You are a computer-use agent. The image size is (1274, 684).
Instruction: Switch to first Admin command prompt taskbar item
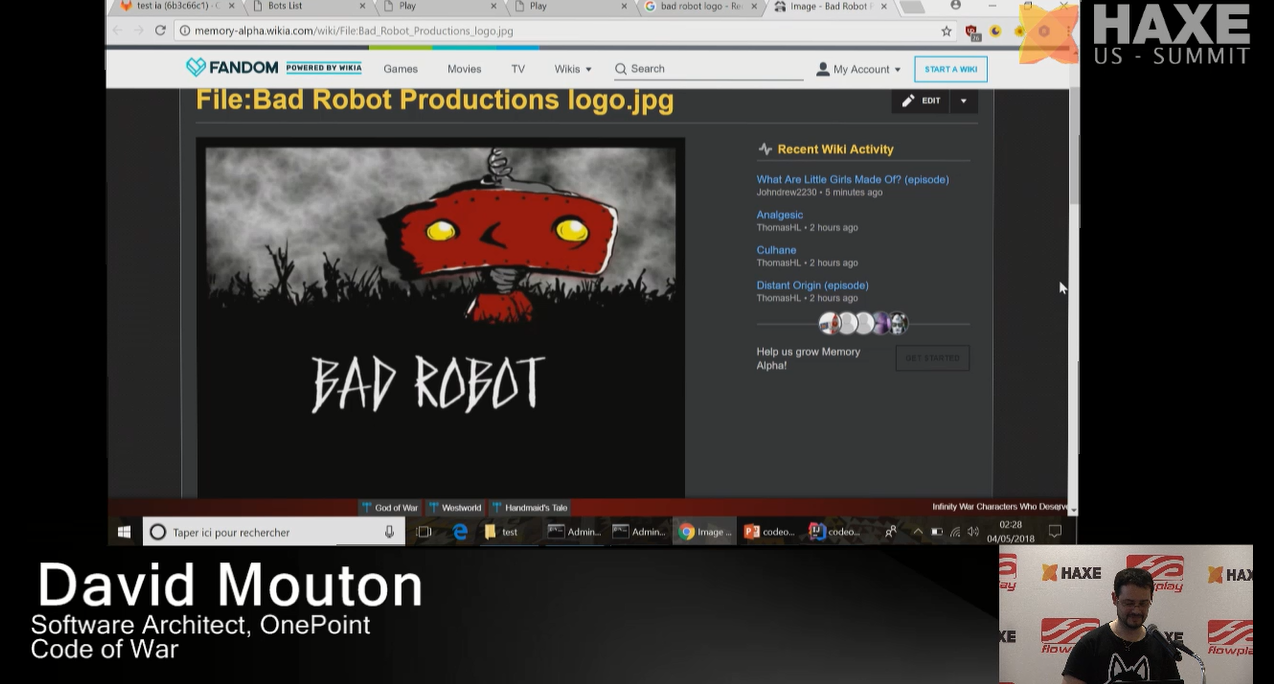click(x=575, y=532)
